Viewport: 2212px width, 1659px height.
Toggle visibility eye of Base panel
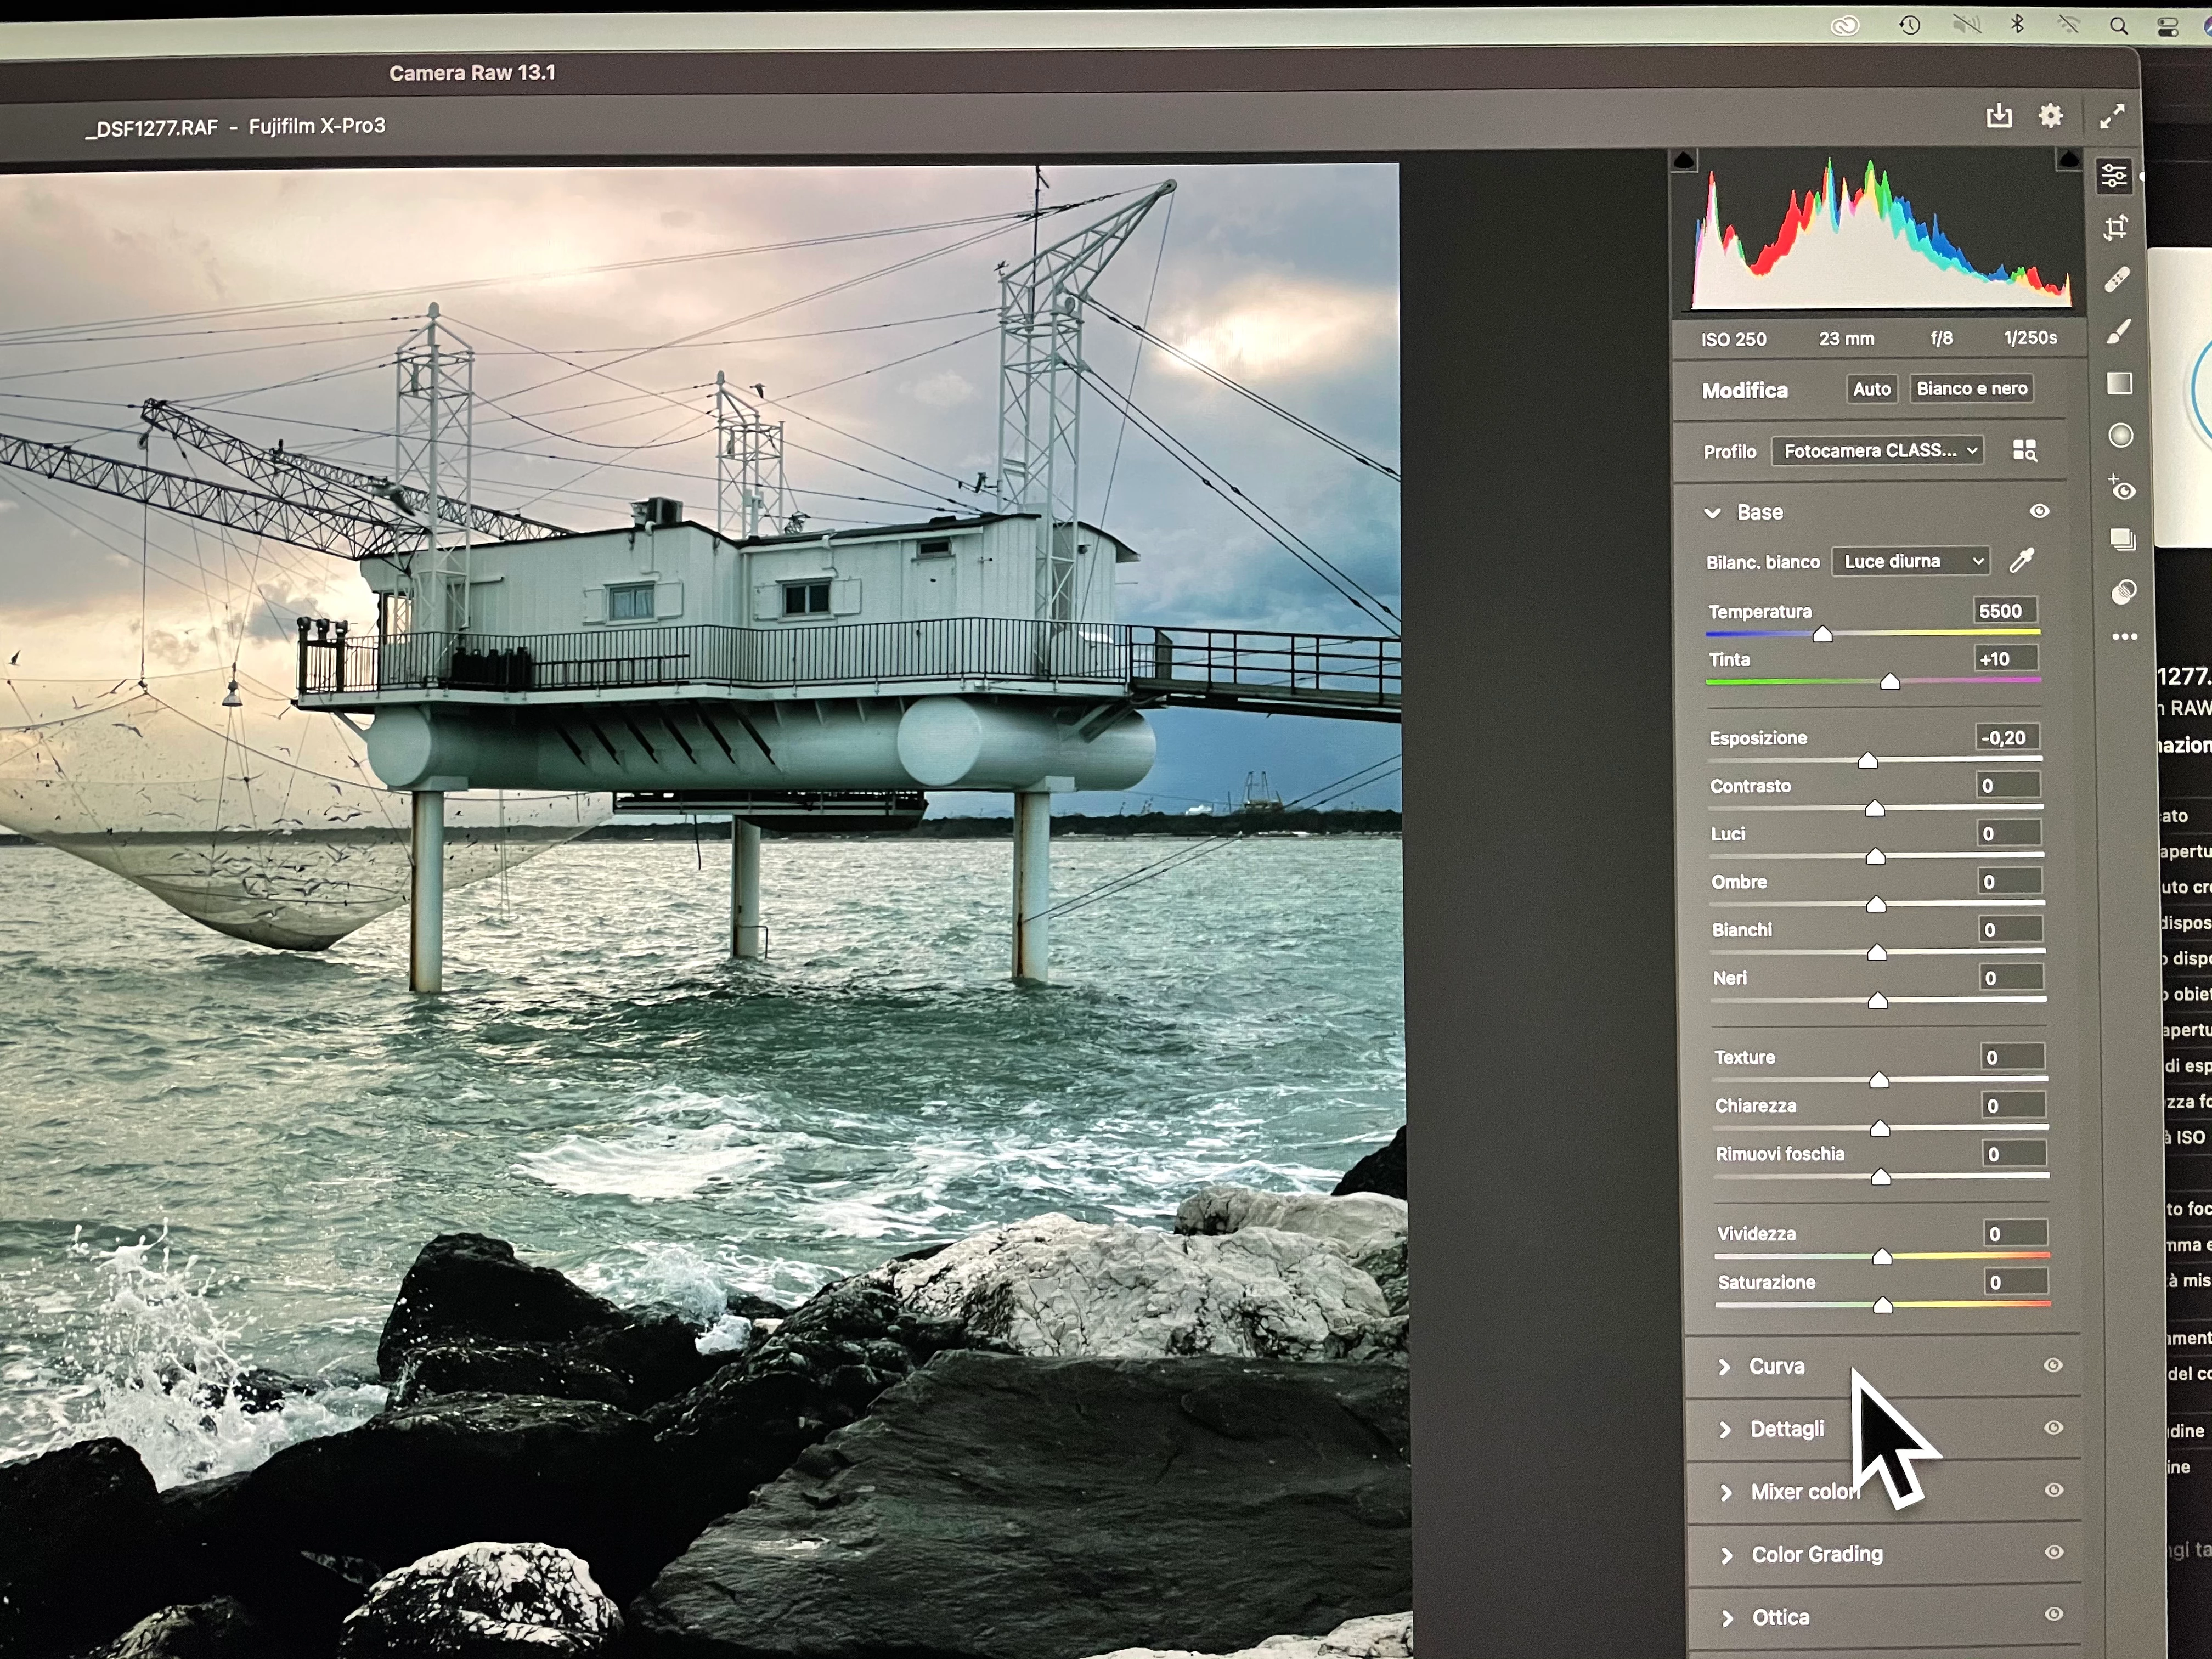2039,511
